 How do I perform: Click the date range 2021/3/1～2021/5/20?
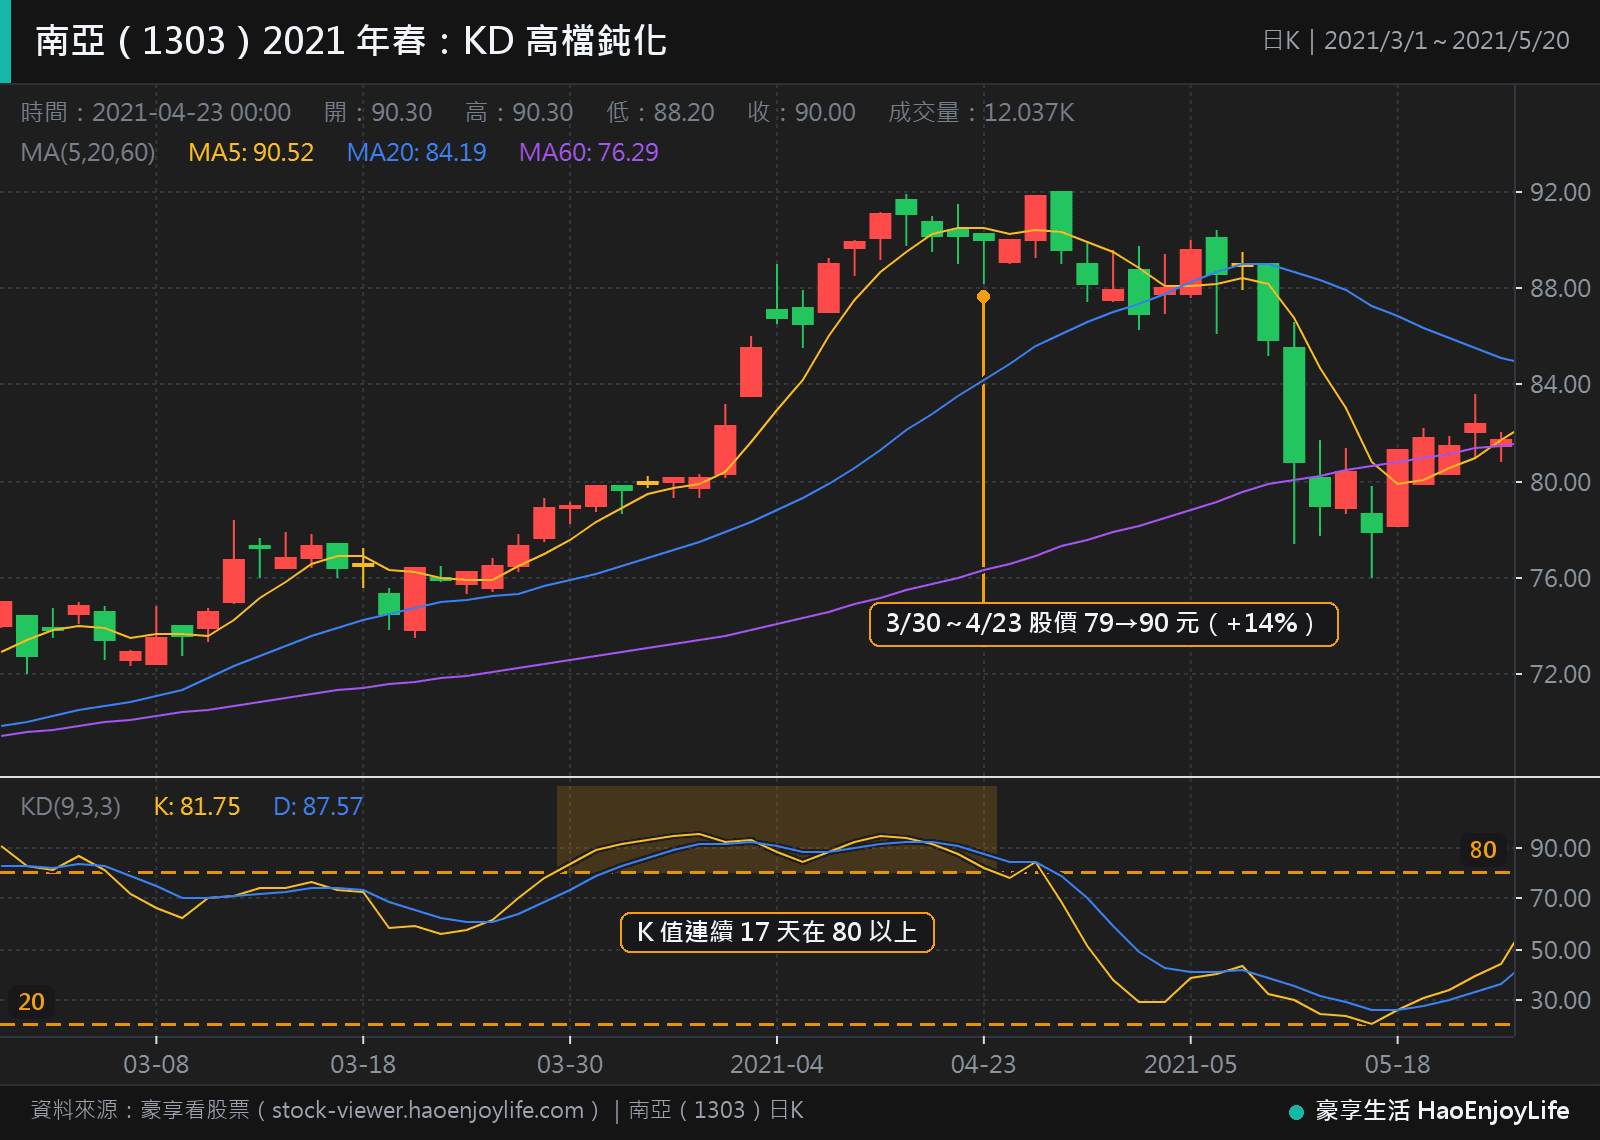coord(1446,41)
